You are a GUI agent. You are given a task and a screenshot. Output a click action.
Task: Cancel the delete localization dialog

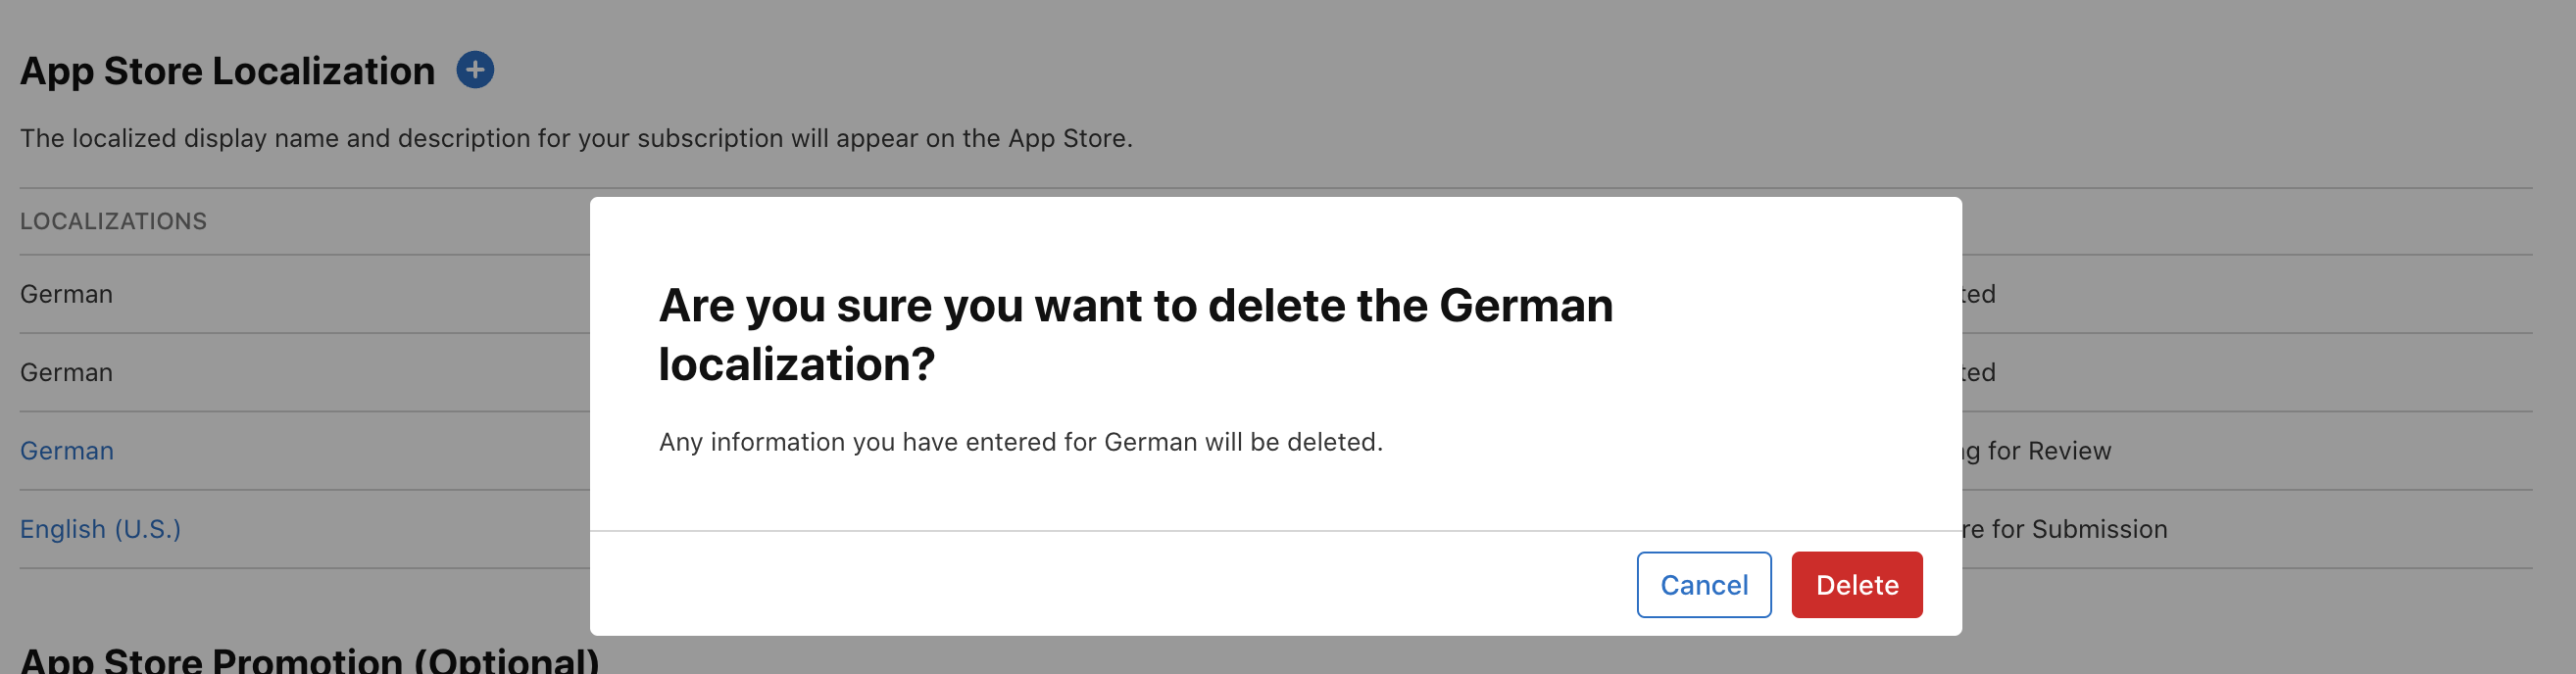(x=1703, y=585)
